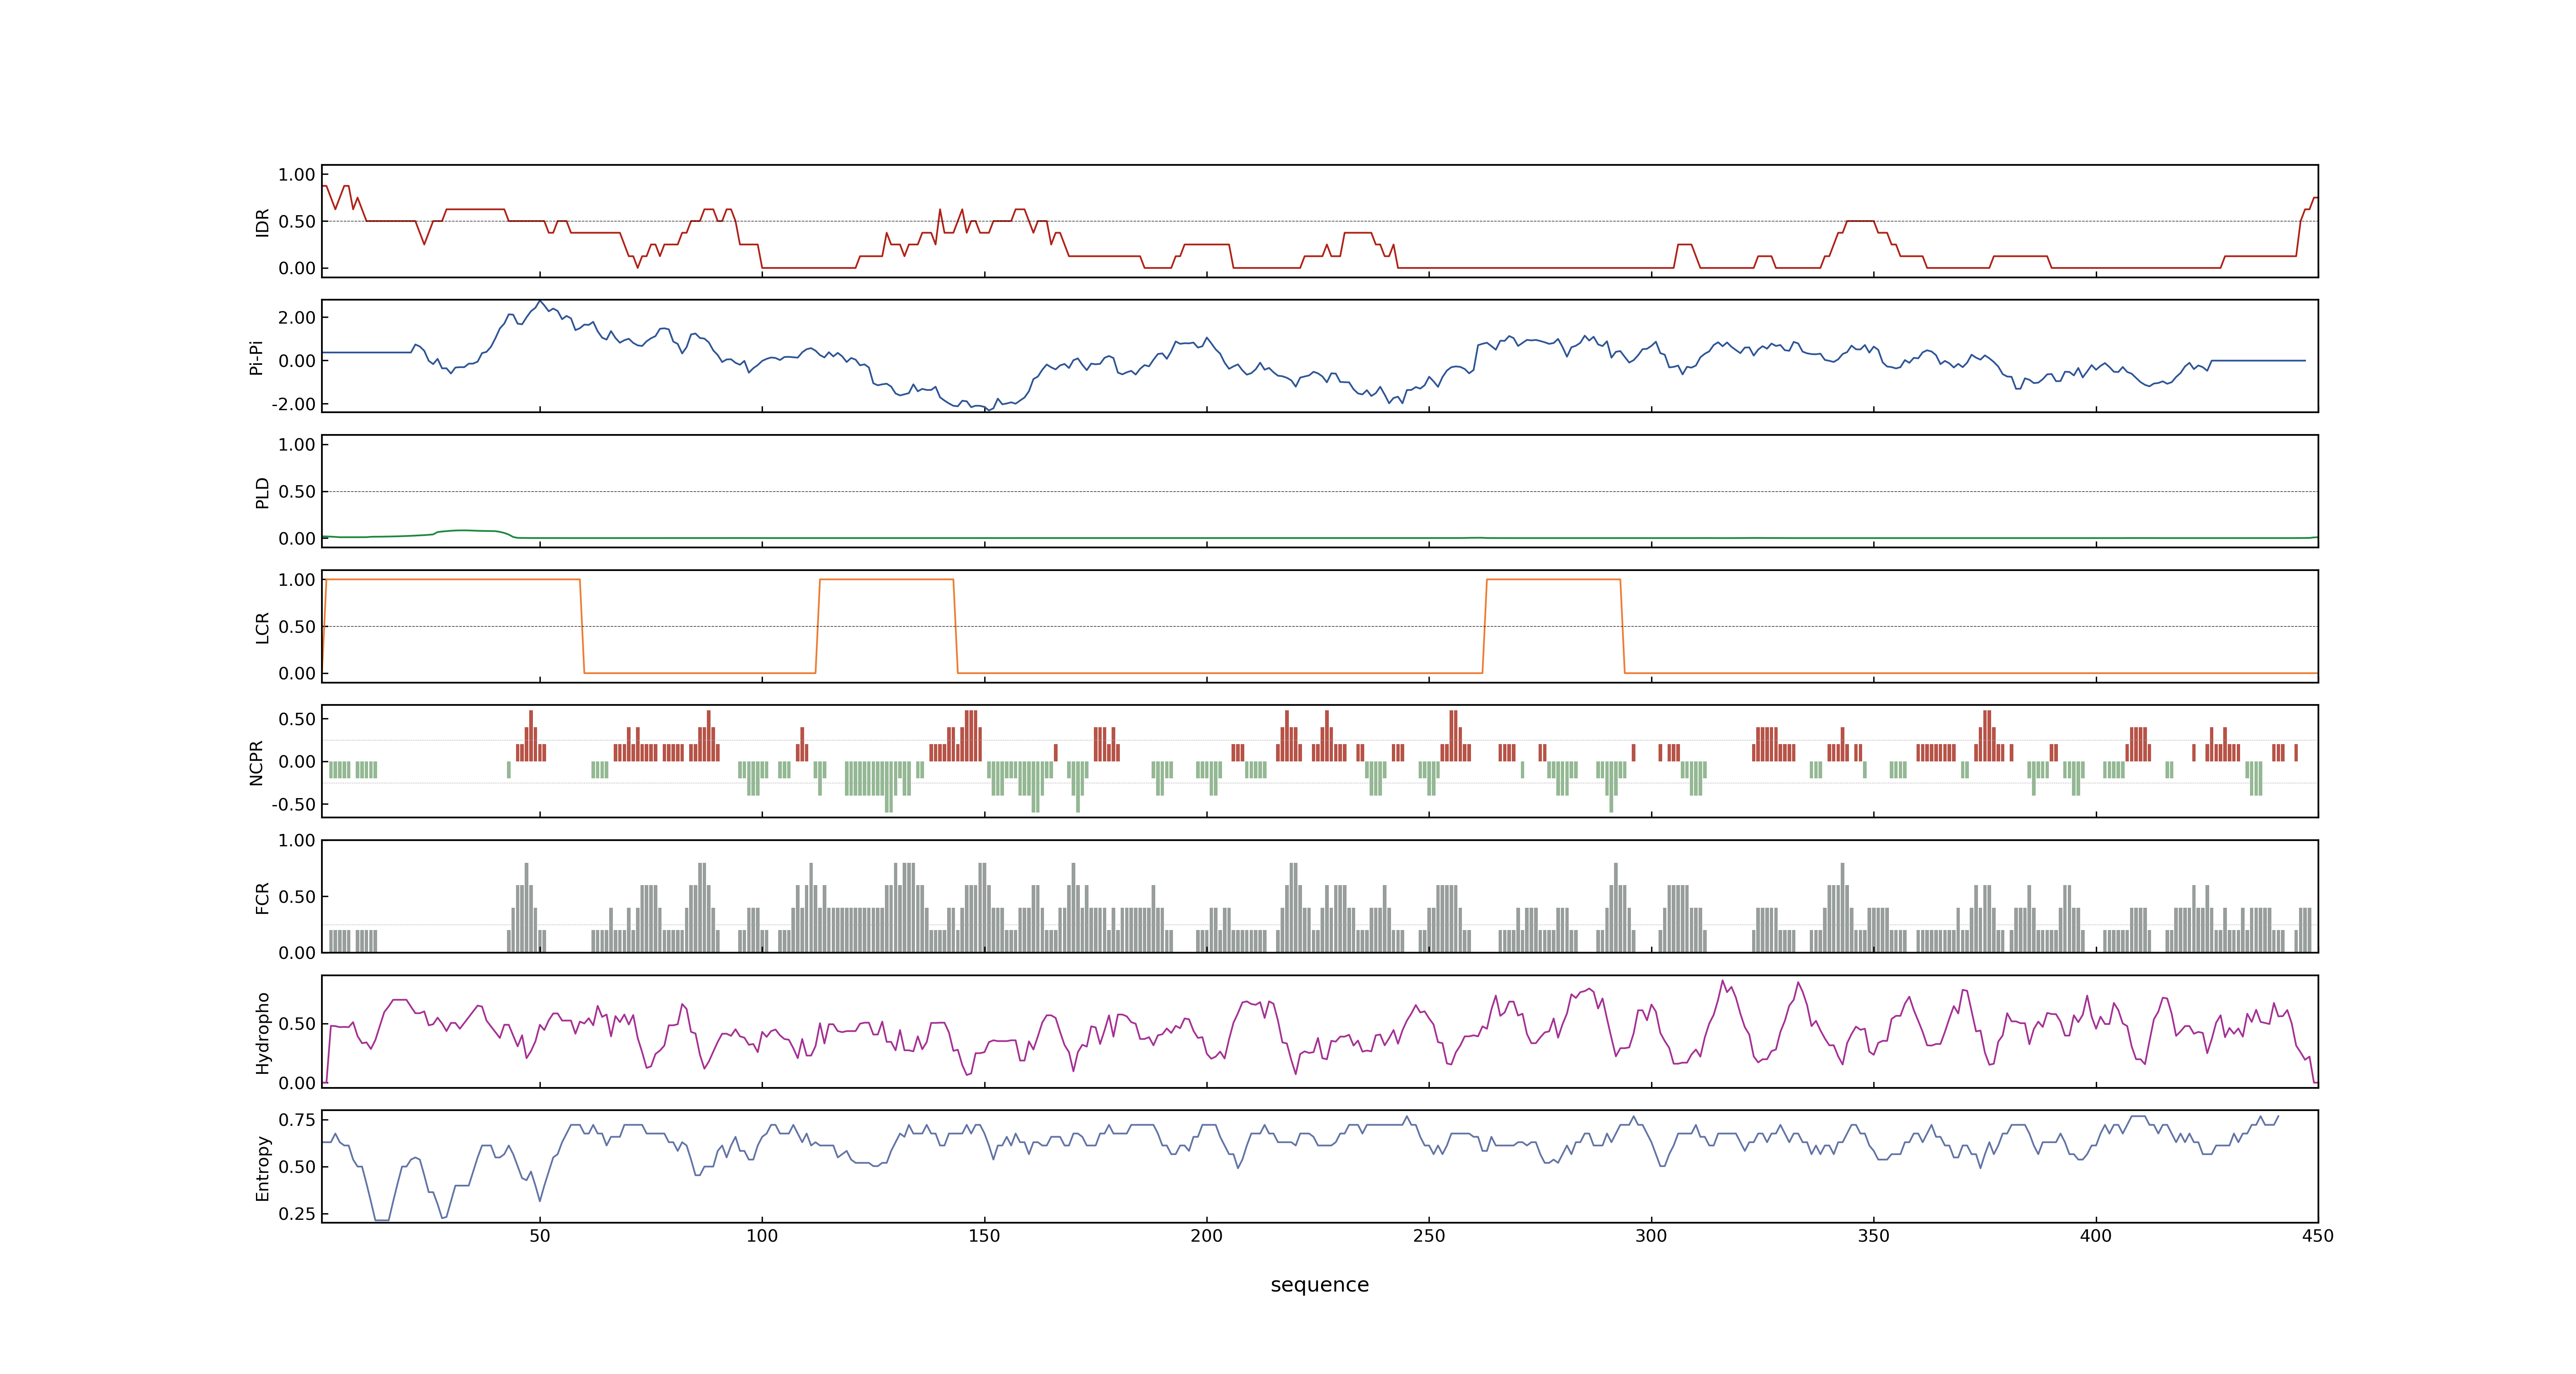Select x-axis tick label 200
Image resolution: width=2576 pixels, height=1374 pixels.
[x=1206, y=1236]
